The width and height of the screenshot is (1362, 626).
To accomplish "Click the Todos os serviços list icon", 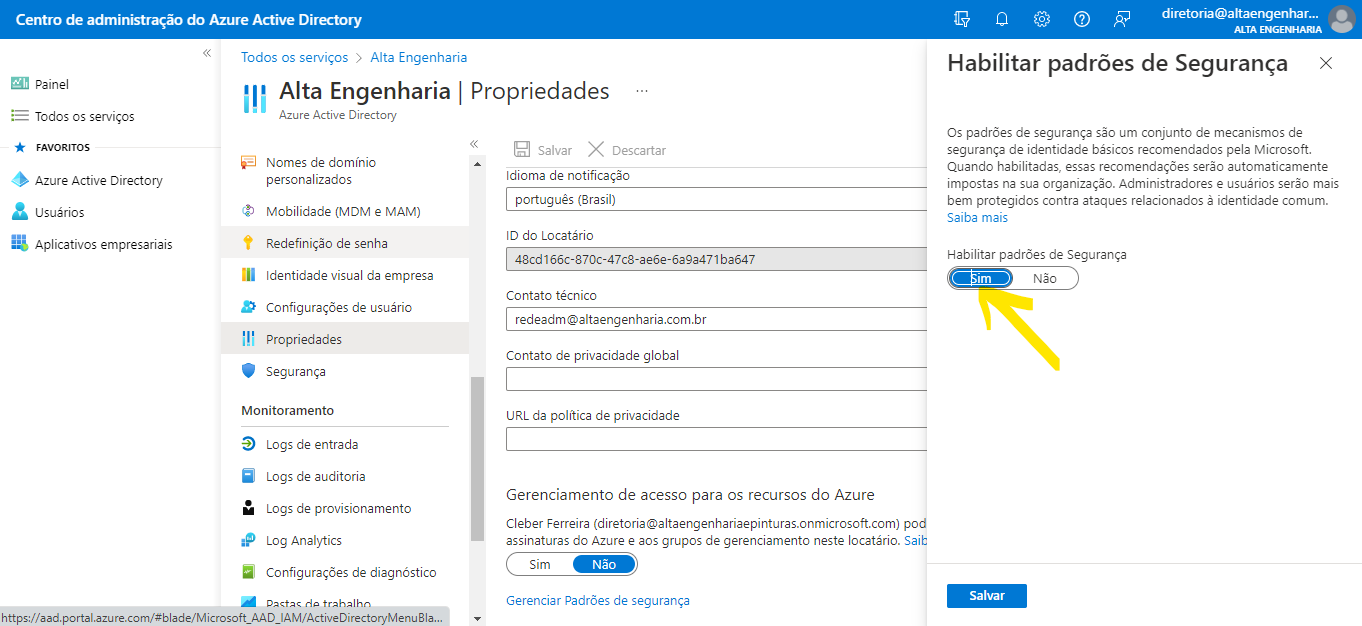I will (20, 116).
